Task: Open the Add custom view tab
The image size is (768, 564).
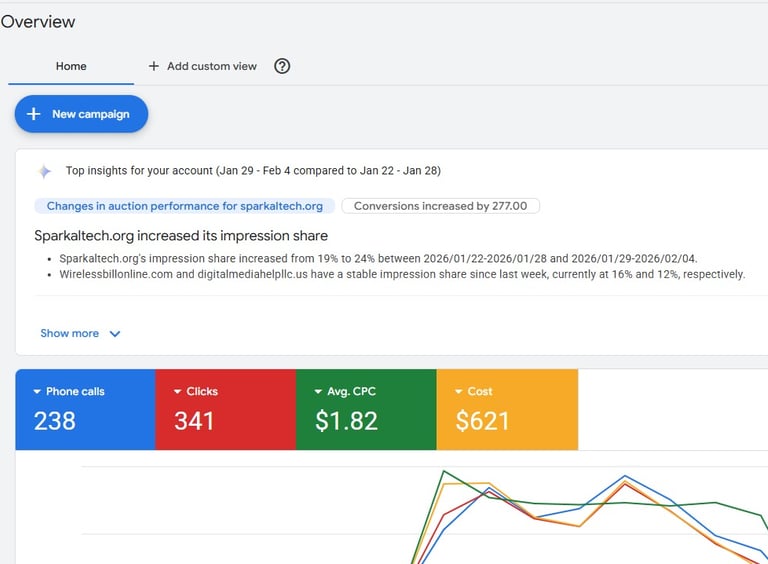Action: [211, 66]
